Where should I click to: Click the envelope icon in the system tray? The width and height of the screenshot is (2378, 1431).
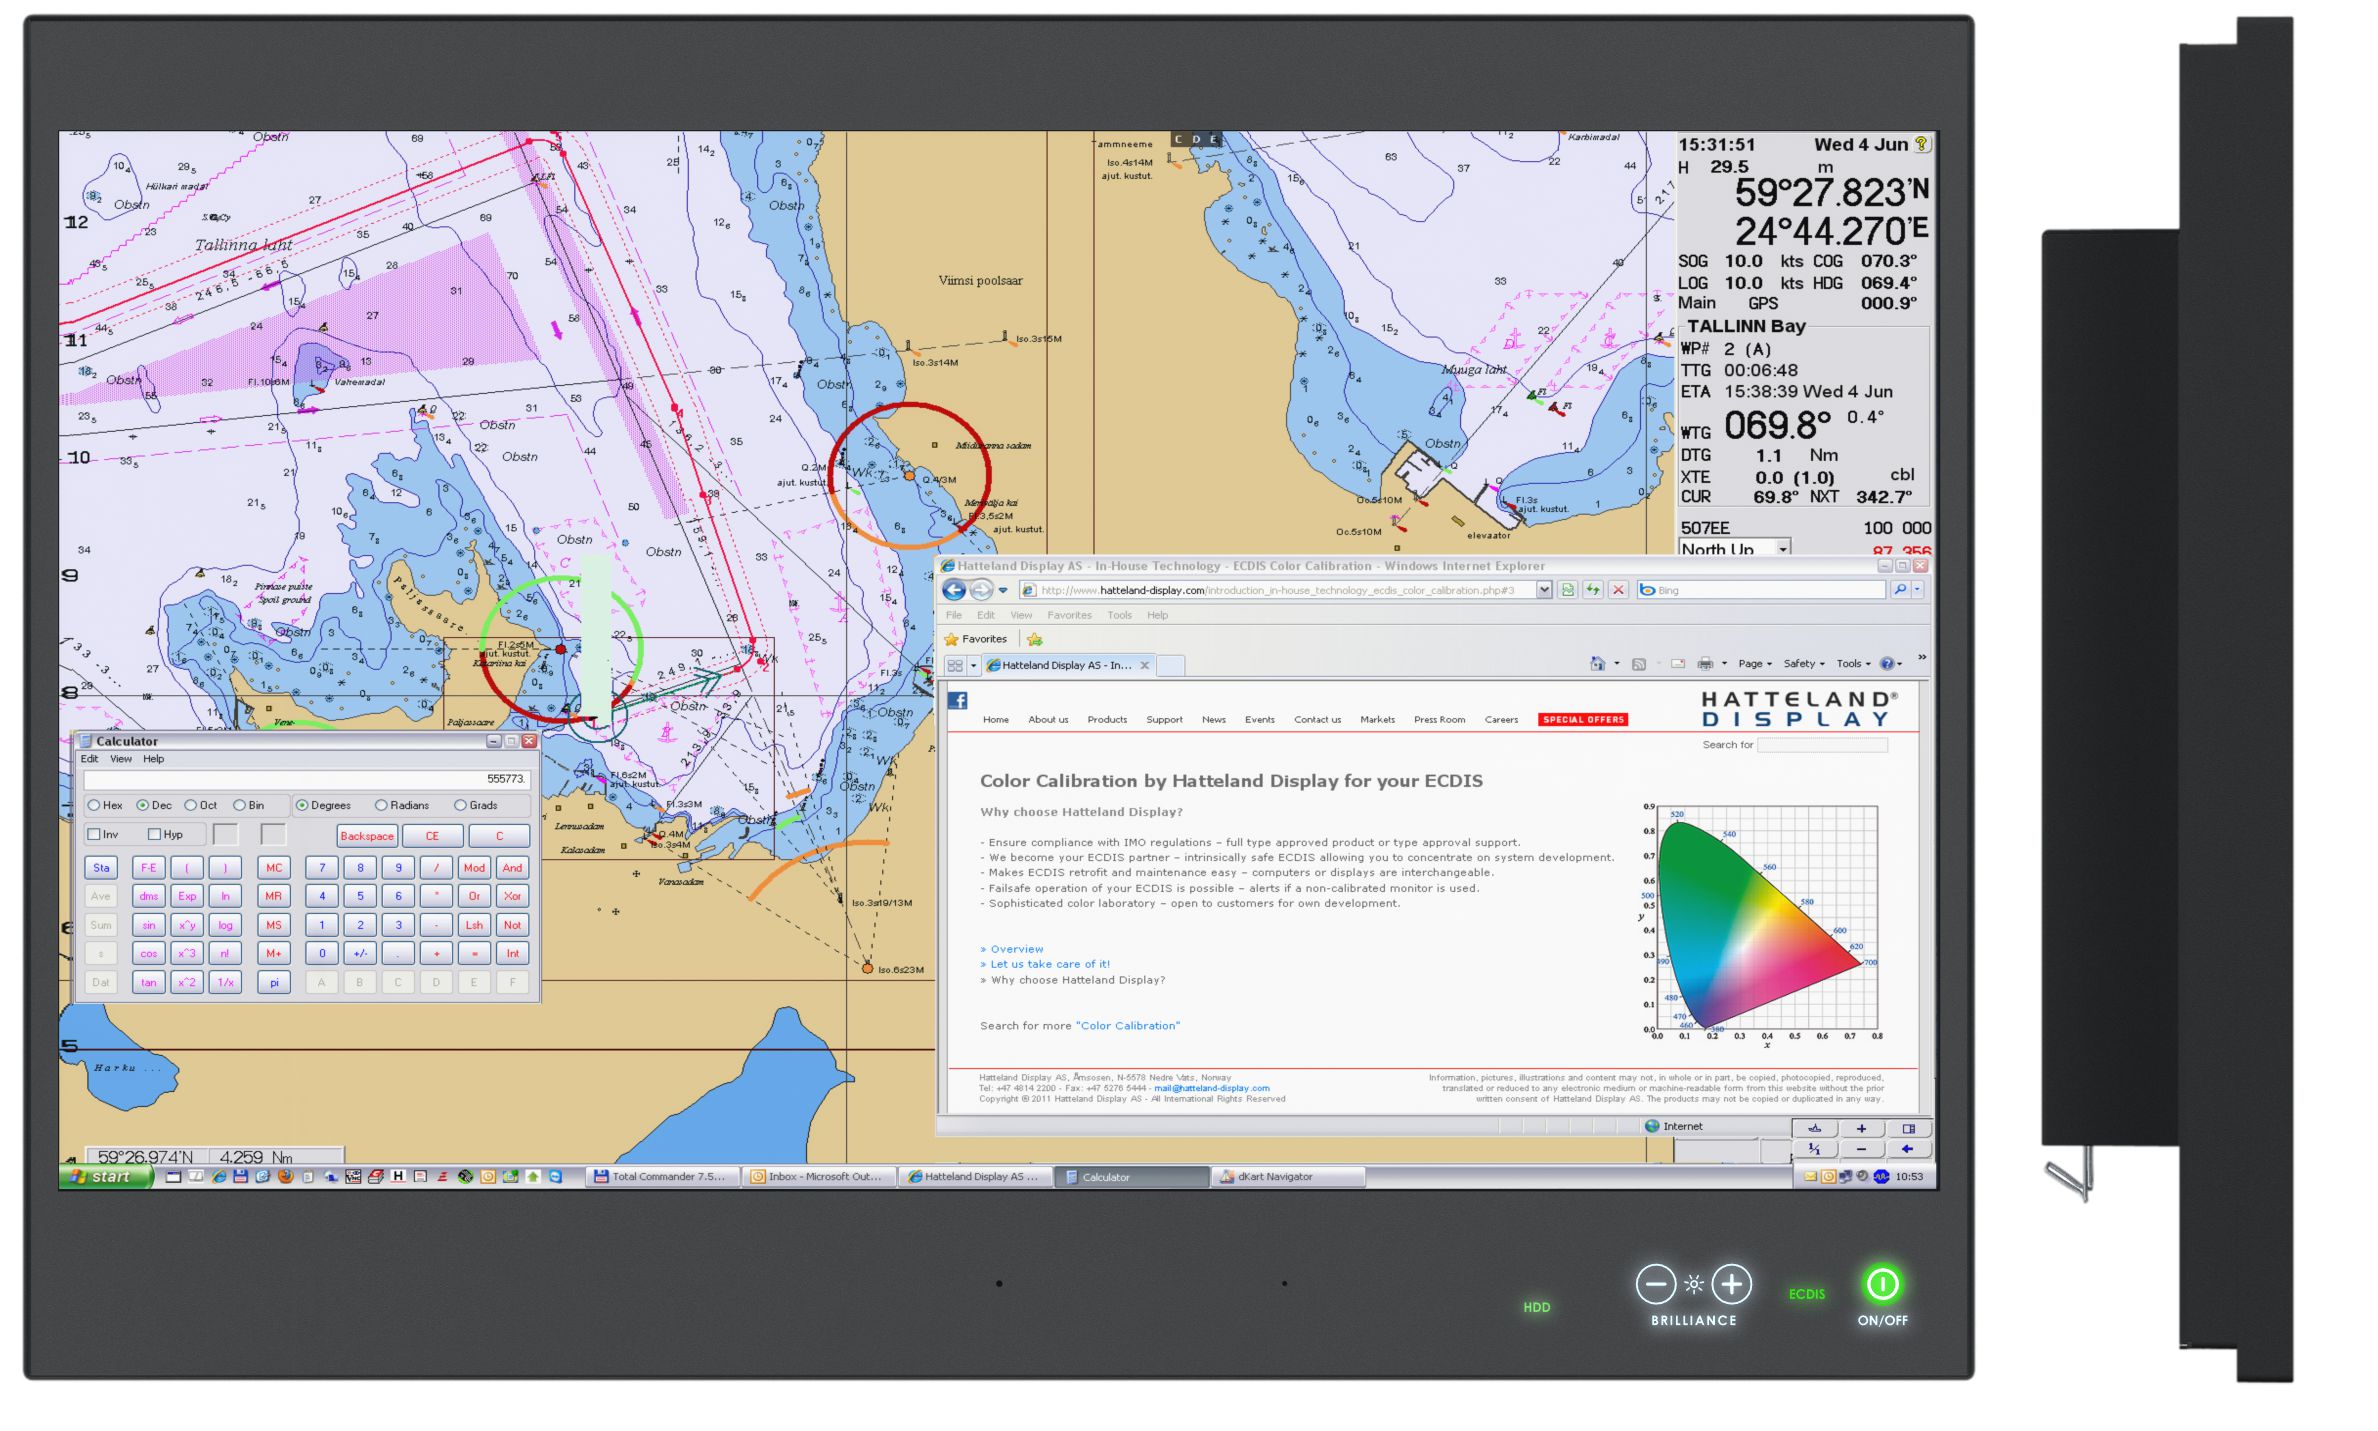coord(1809,1176)
